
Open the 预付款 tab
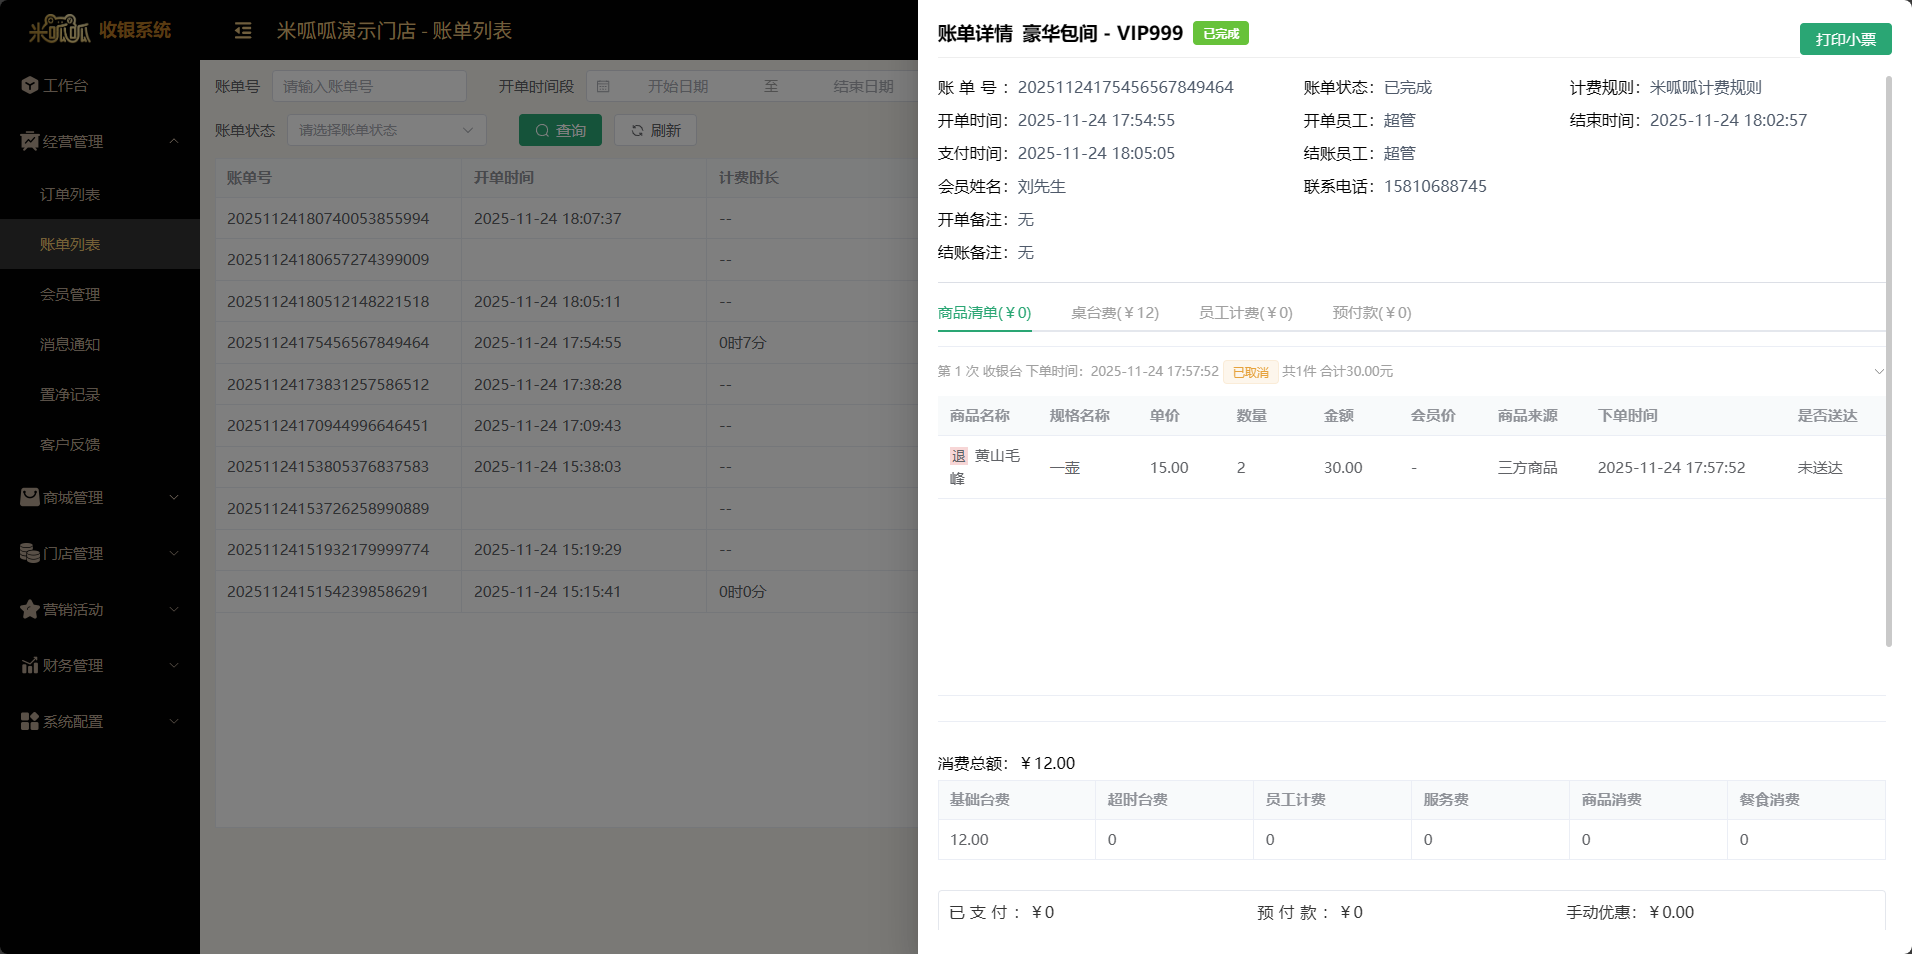1371,313
